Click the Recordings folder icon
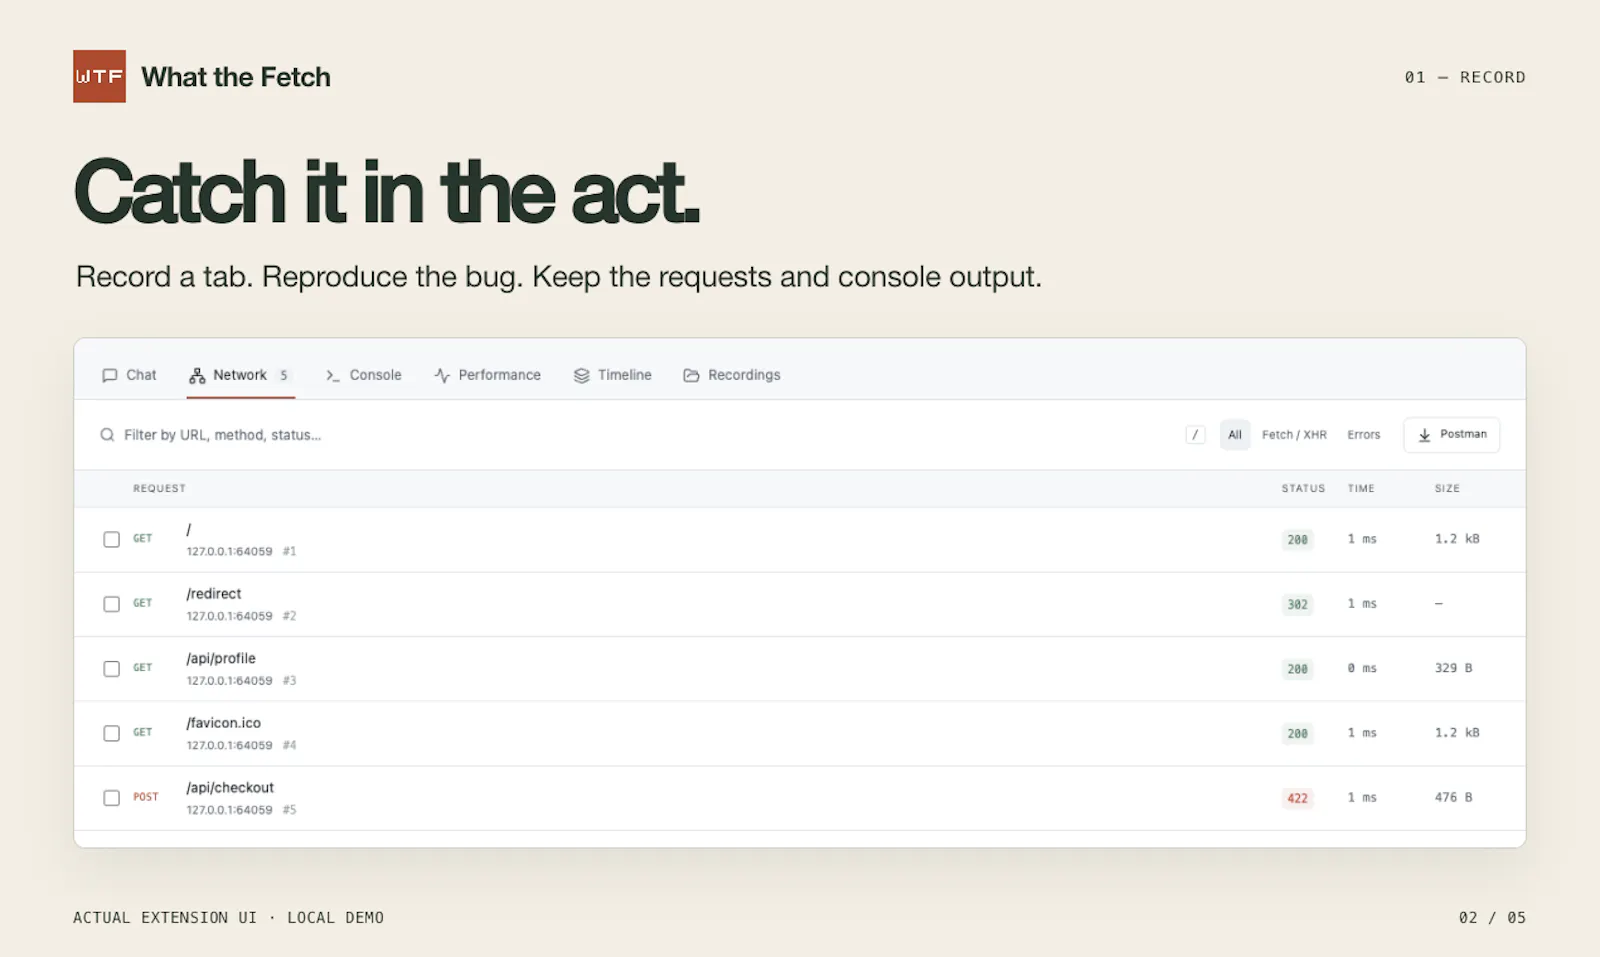The image size is (1600, 957). (691, 375)
